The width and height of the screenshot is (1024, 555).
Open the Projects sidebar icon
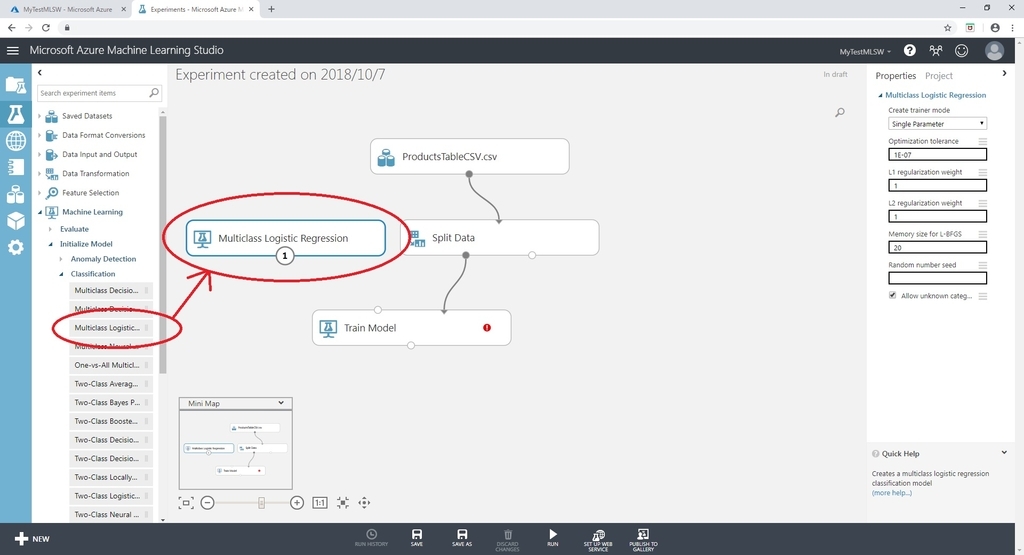click(16, 85)
